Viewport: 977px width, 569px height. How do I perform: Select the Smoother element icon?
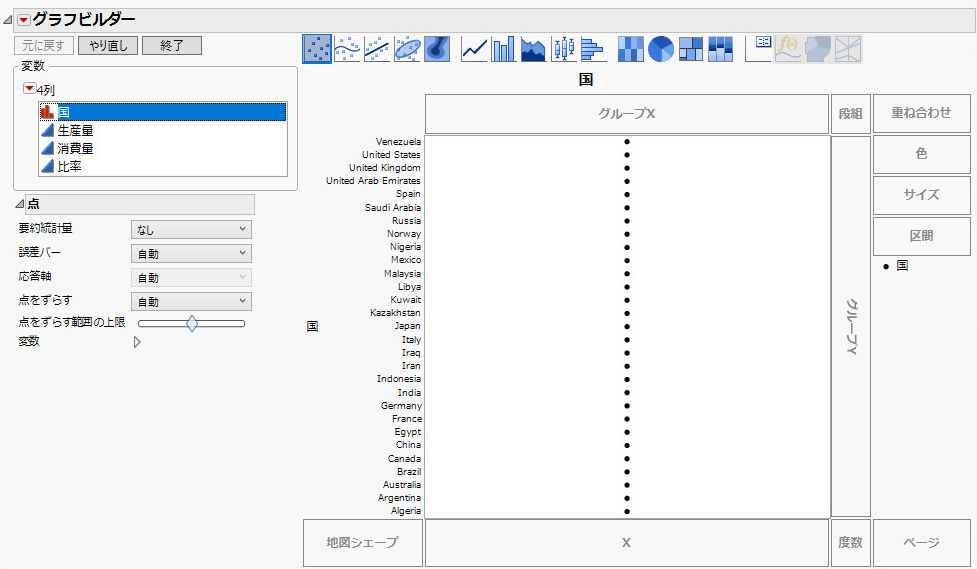[346, 48]
